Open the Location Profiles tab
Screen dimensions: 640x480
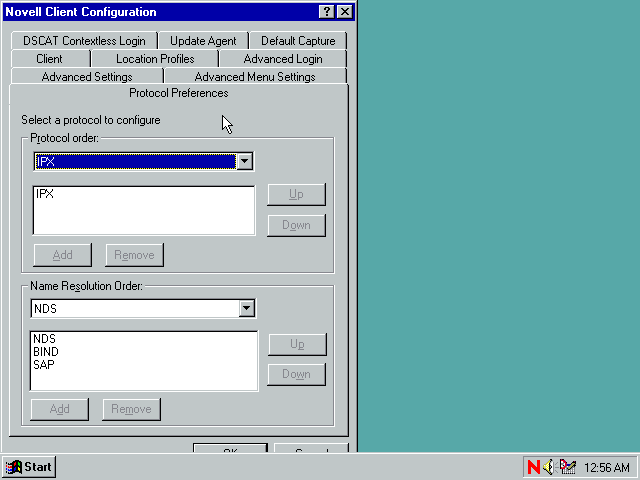click(x=155, y=59)
